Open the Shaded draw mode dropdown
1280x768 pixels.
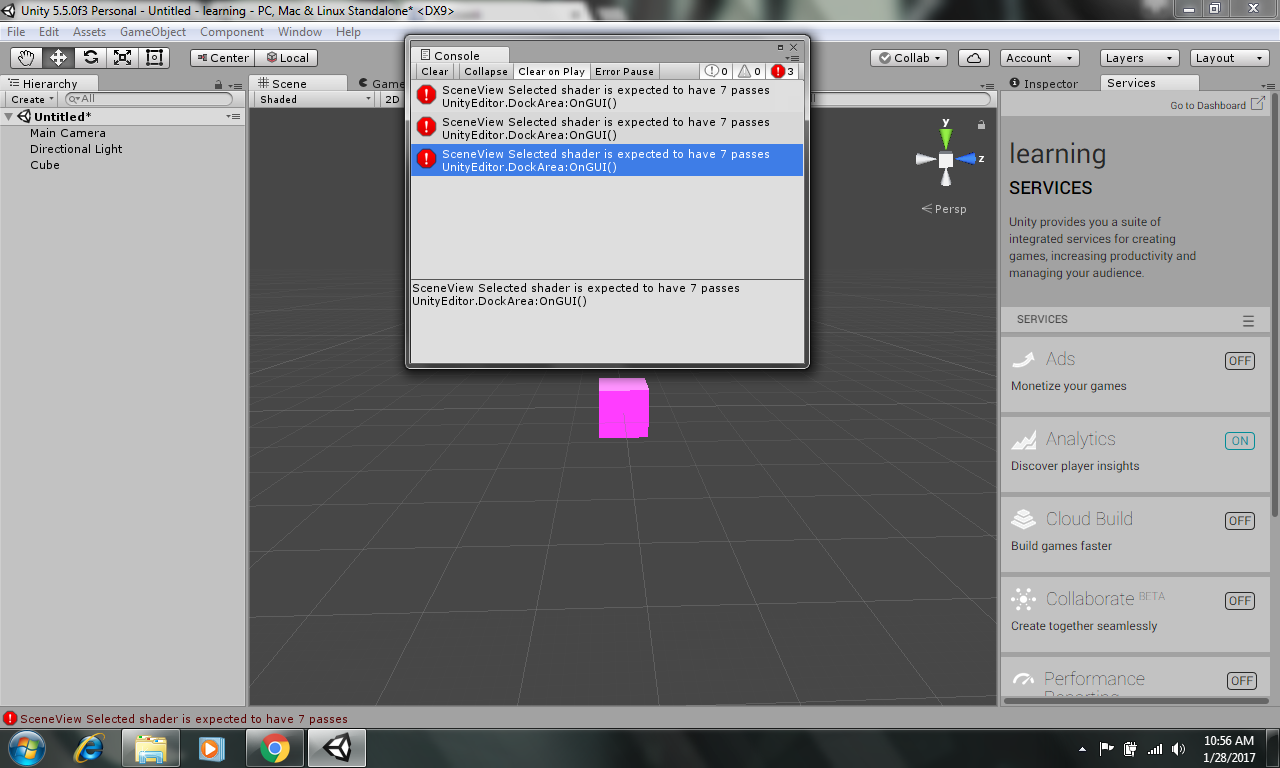click(x=314, y=99)
